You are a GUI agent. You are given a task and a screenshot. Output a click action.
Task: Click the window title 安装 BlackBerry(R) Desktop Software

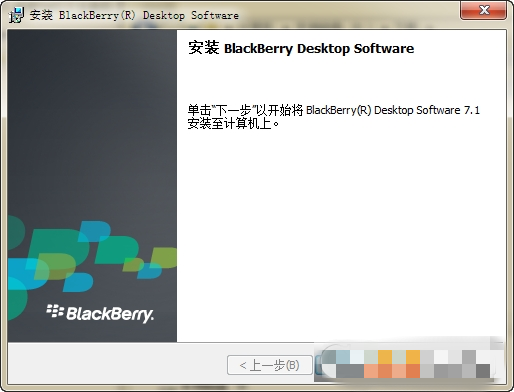pos(134,15)
